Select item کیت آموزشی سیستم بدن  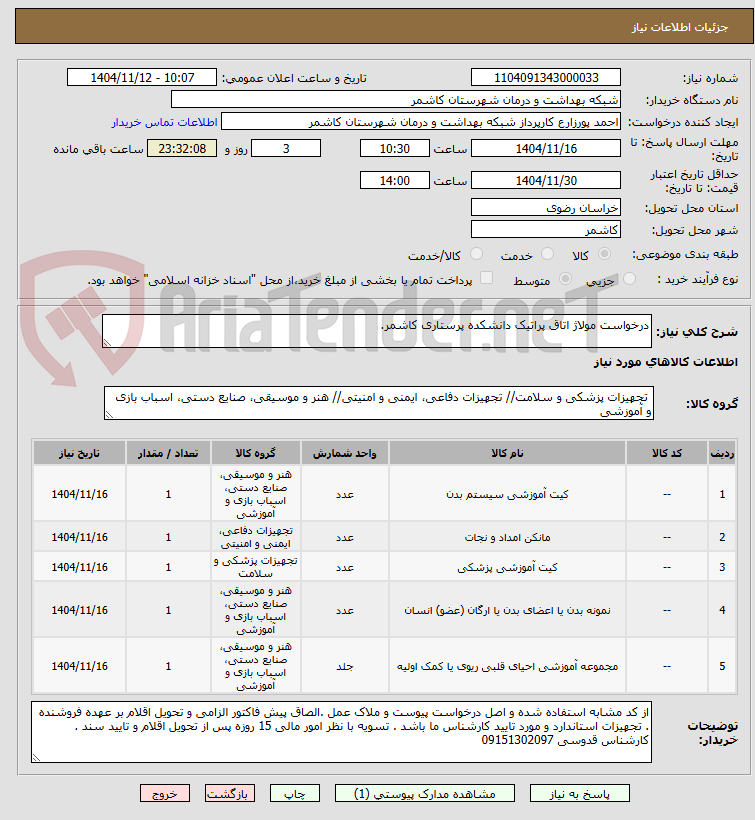click(507, 494)
